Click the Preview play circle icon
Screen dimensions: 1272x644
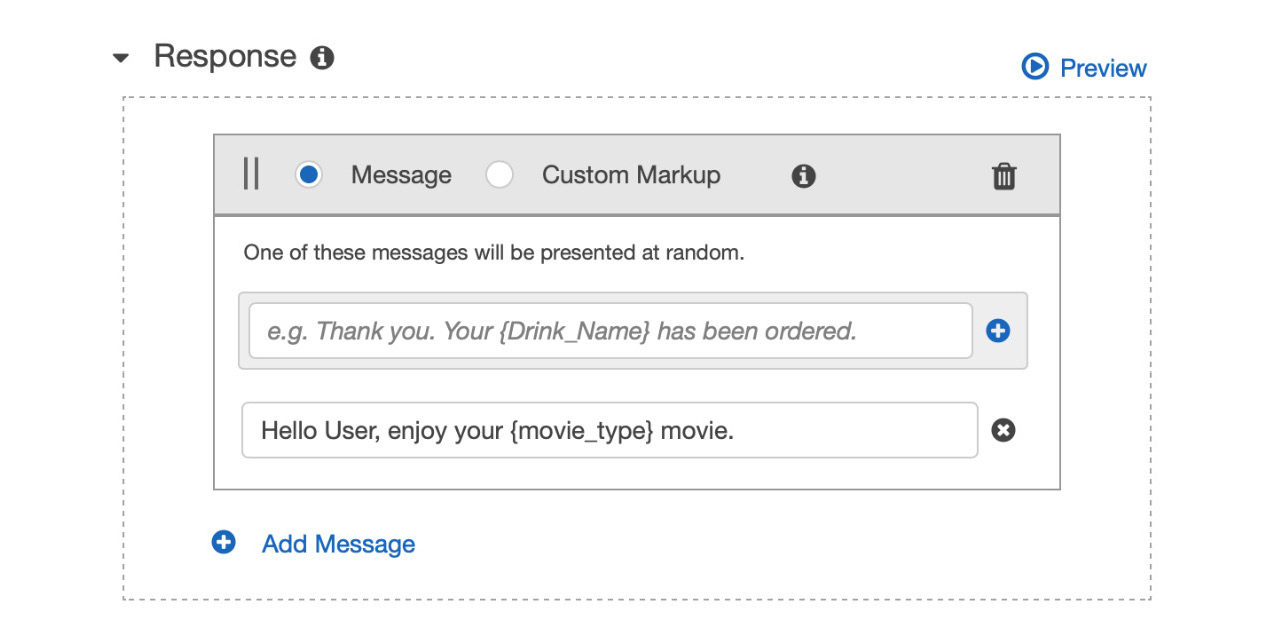pos(1034,67)
